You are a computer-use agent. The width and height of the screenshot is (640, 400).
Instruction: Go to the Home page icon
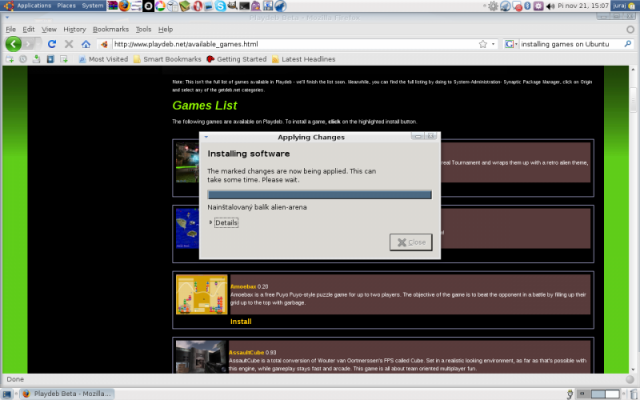click(86, 44)
